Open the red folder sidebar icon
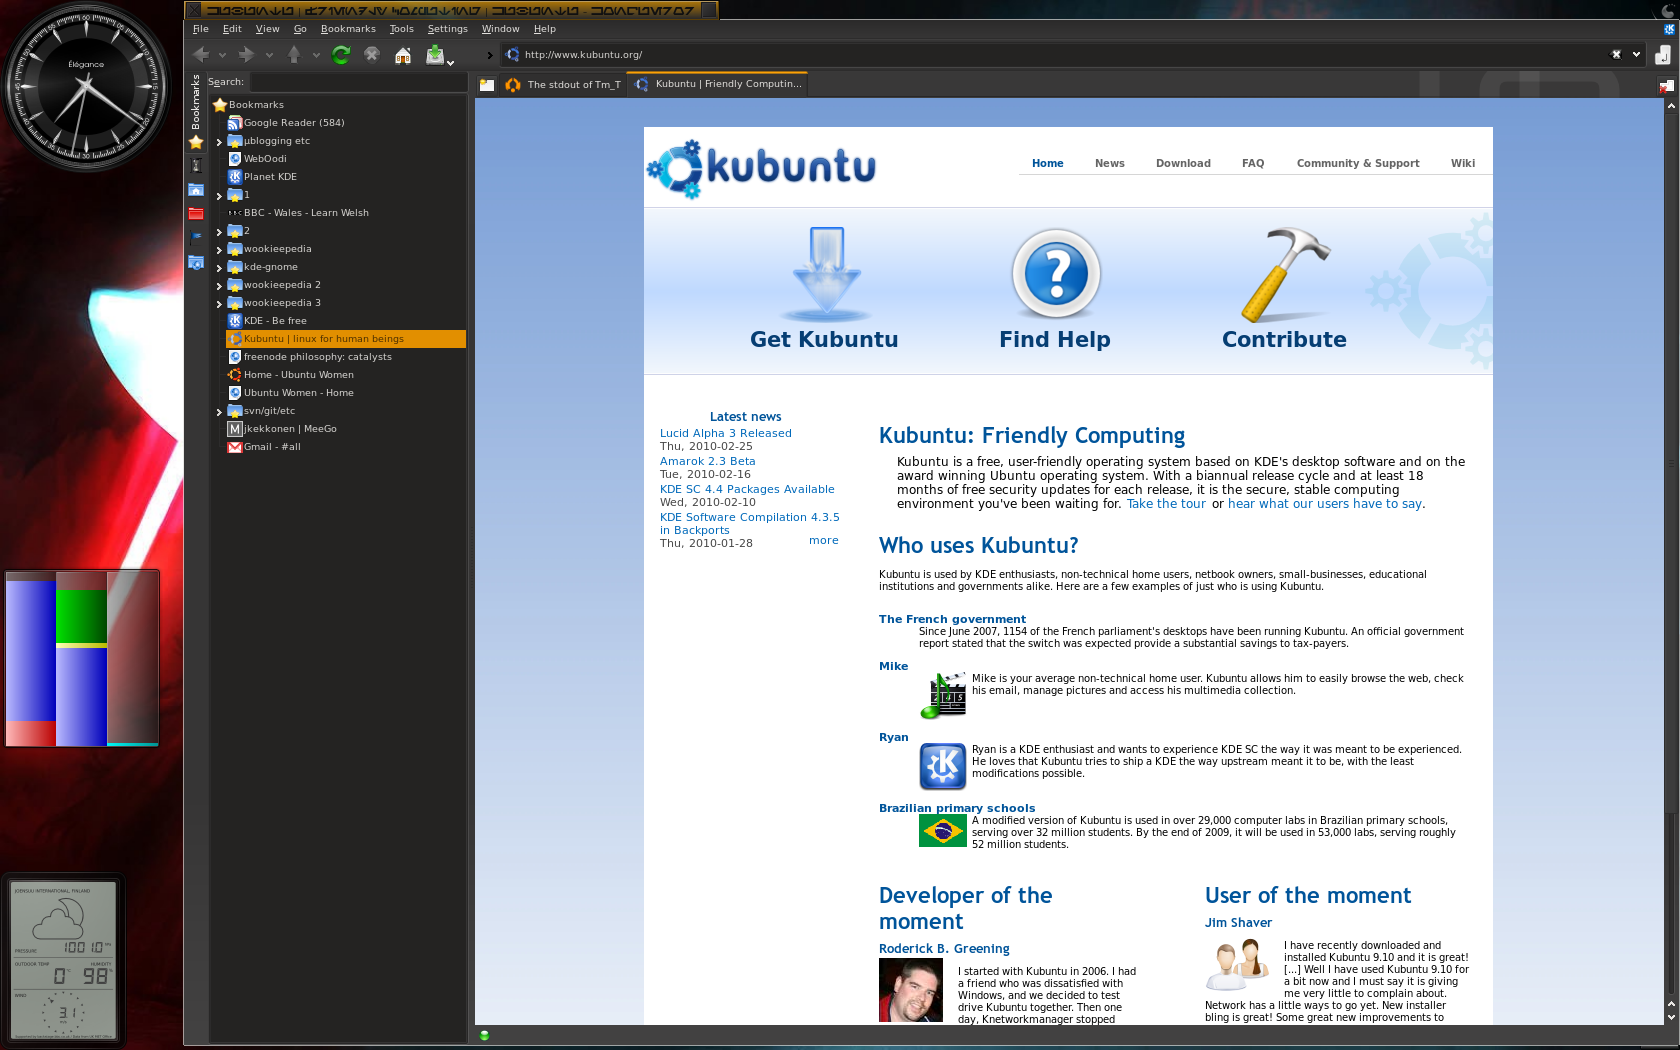This screenshot has width=1680, height=1050. pyautogui.click(x=196, y=213)
